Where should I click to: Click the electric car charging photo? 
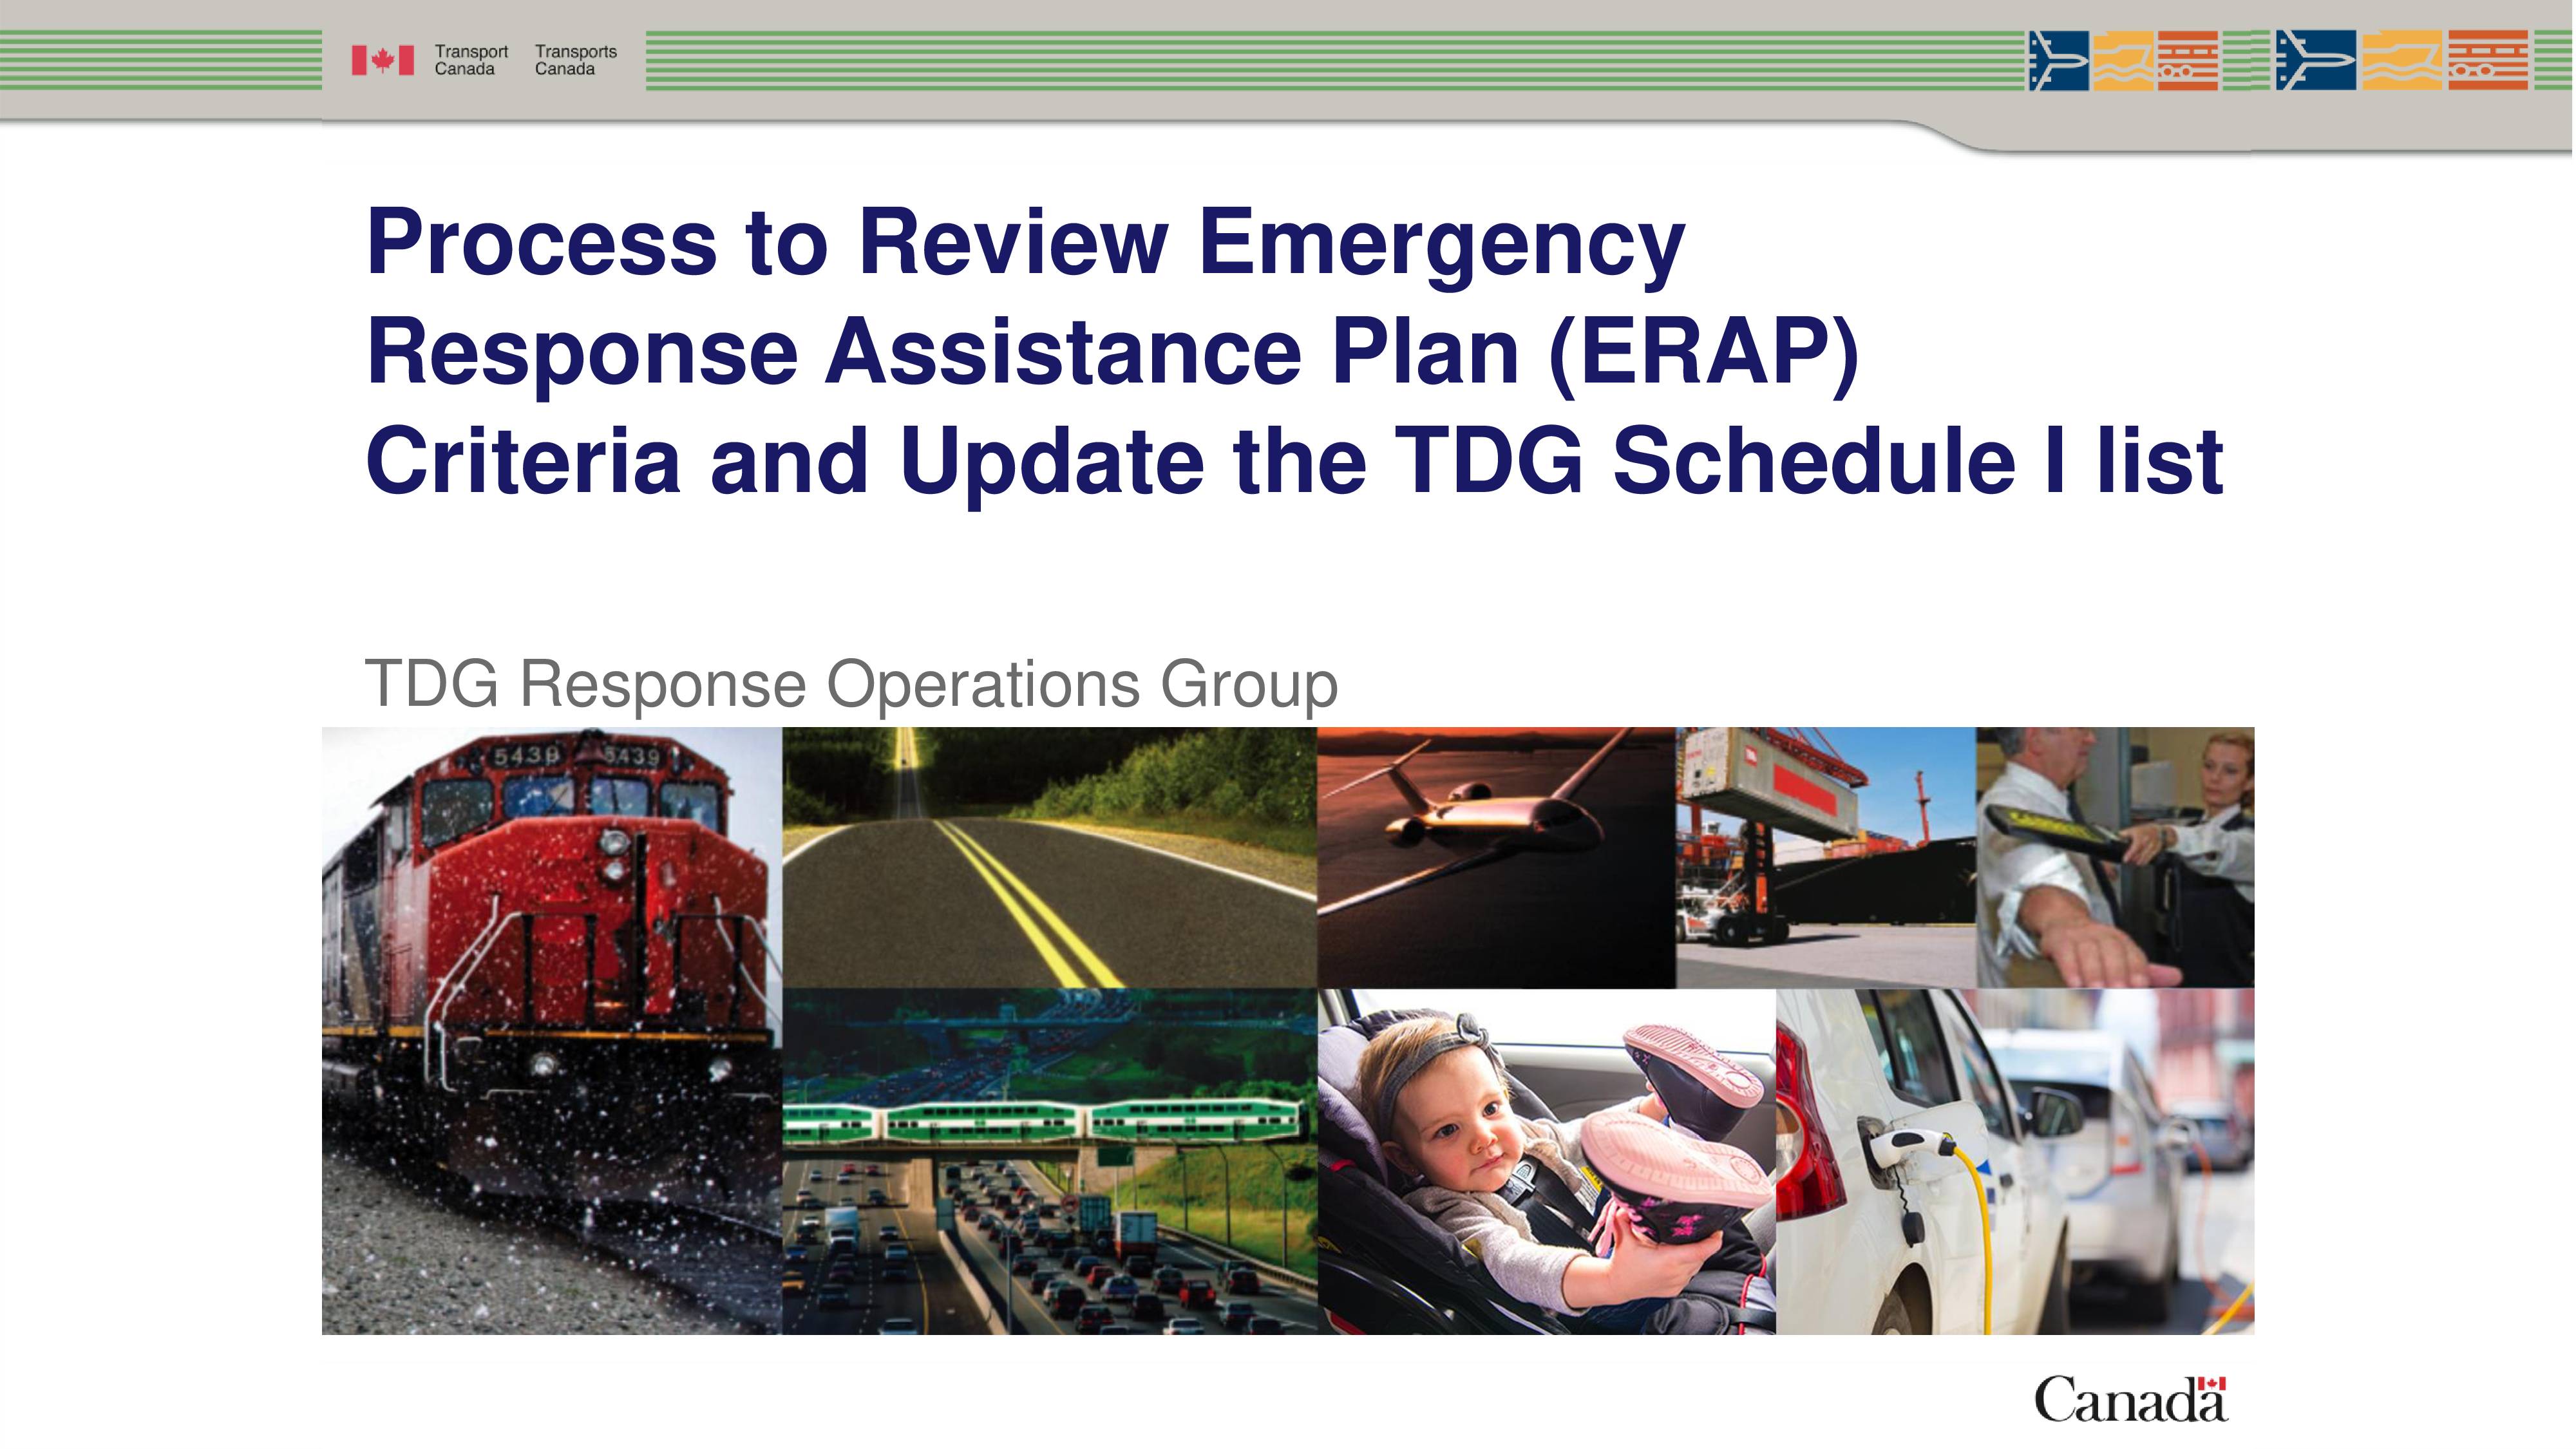(2015, 1162)
